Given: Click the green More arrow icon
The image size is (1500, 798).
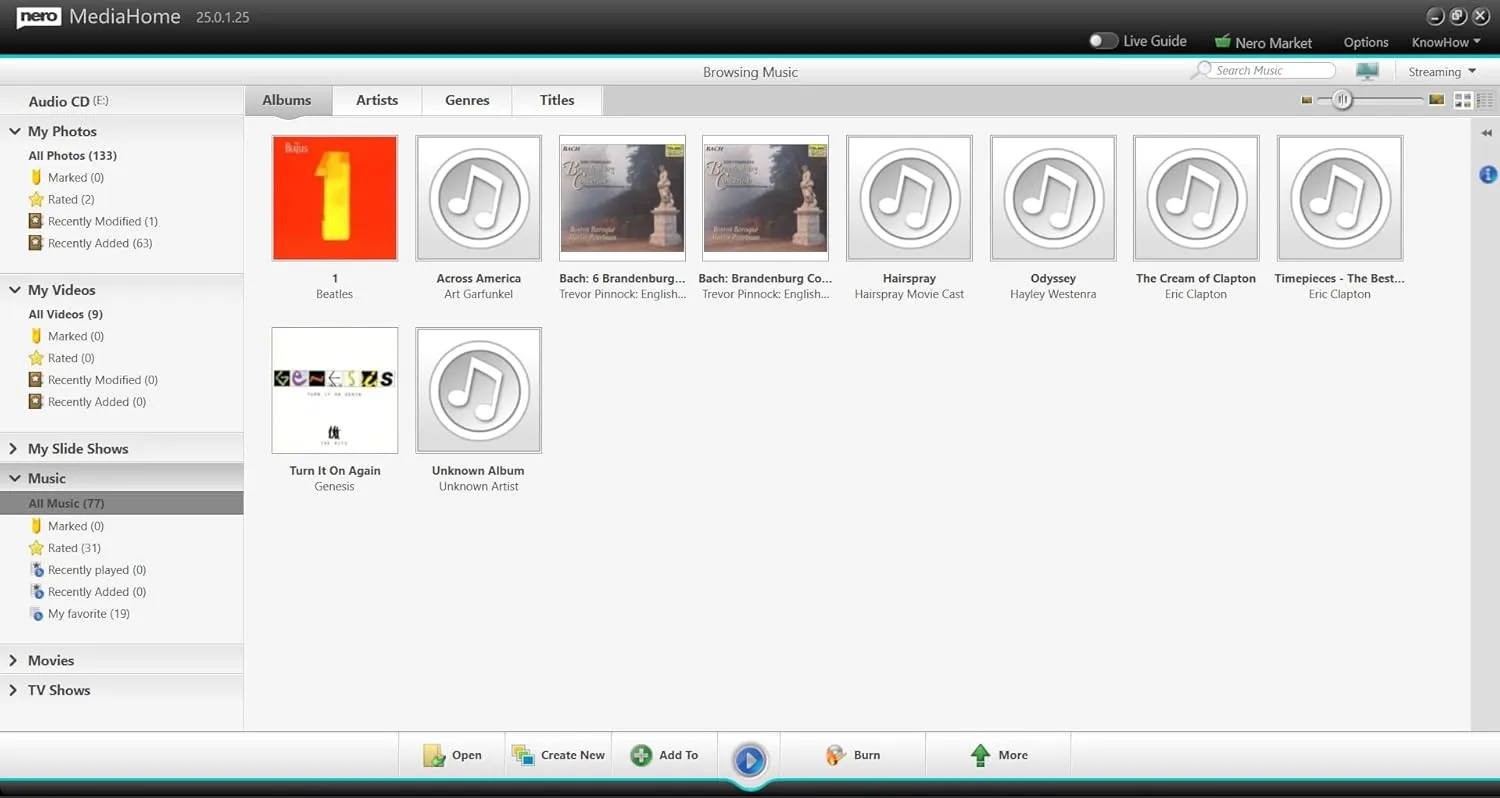Looking at the screenshot, I should pos(979,755).
